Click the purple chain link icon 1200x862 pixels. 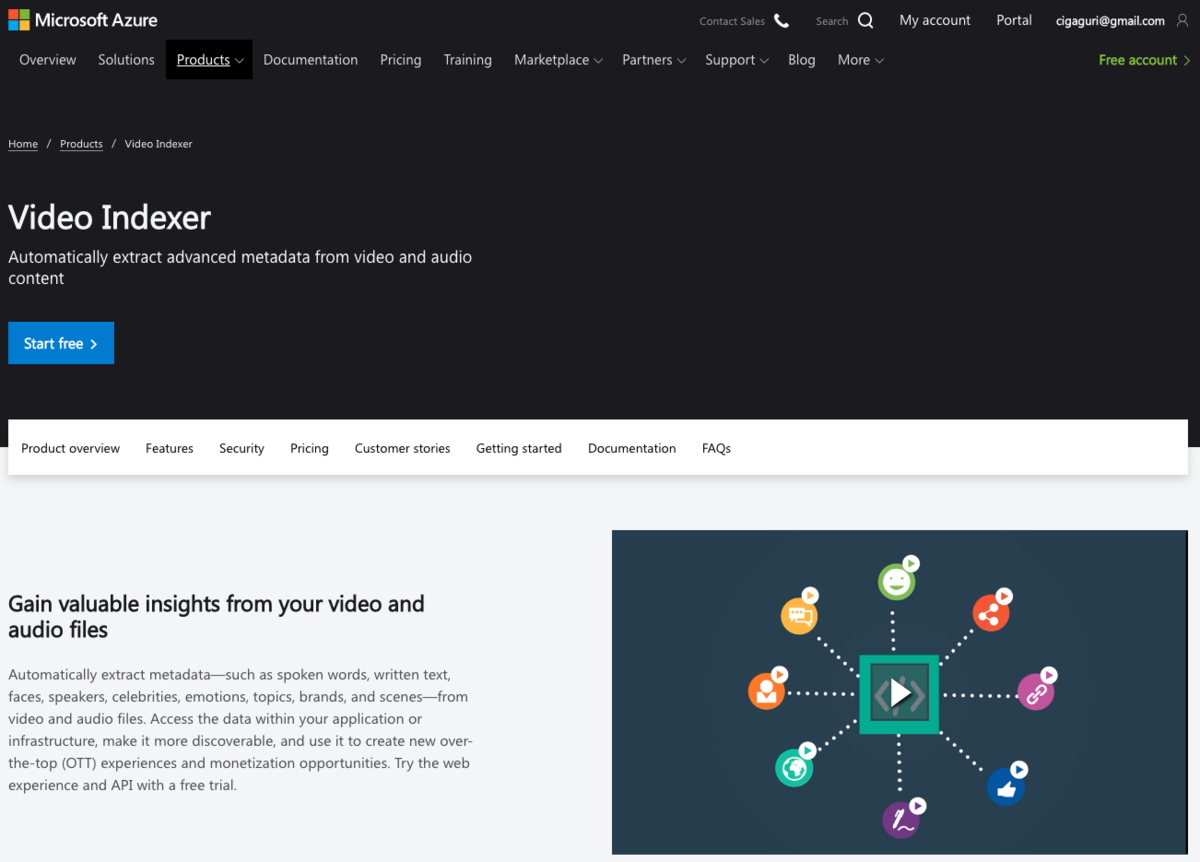(1036, 692)
